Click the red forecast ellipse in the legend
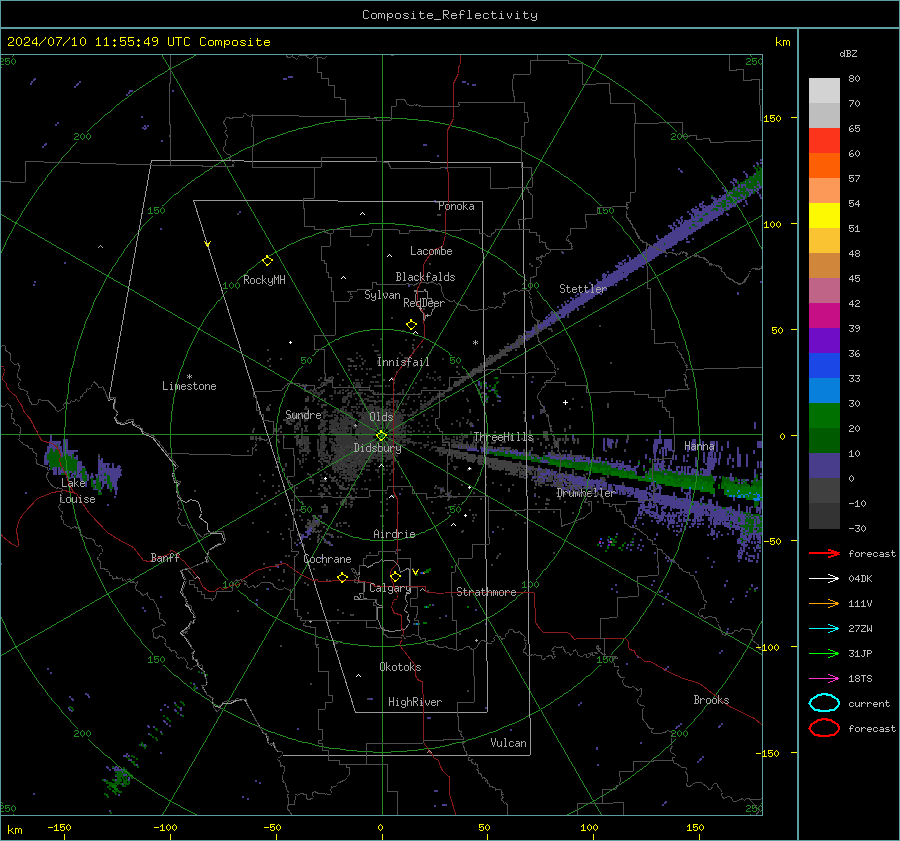The height and width of the screenshot is (841, 900). (x=824, y=728)
